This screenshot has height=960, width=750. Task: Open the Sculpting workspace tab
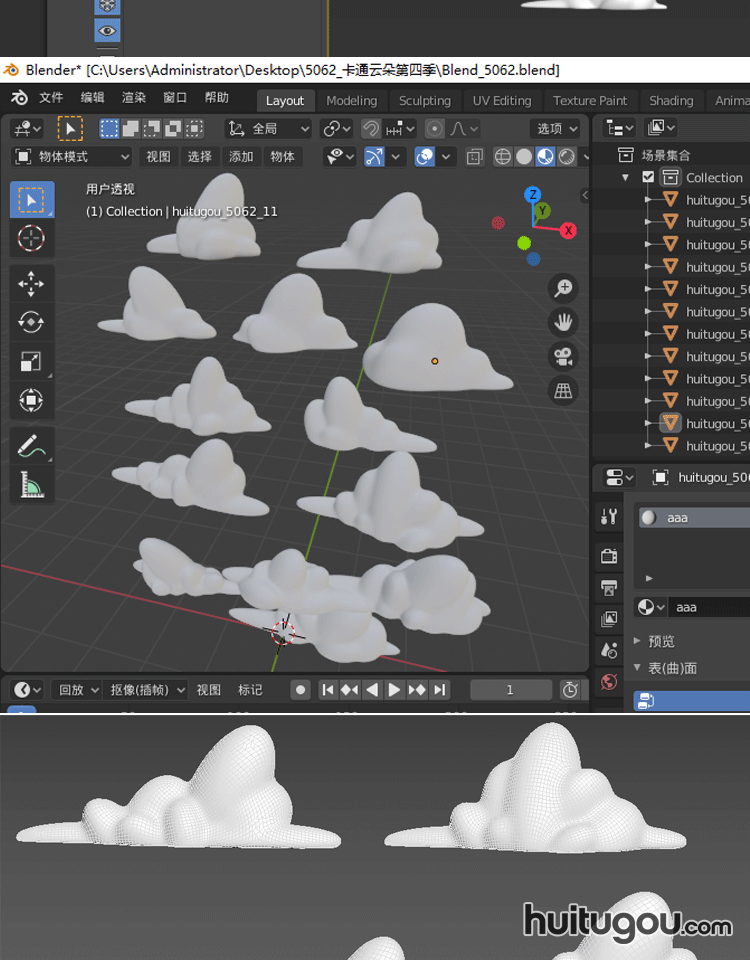pos(424,100)
